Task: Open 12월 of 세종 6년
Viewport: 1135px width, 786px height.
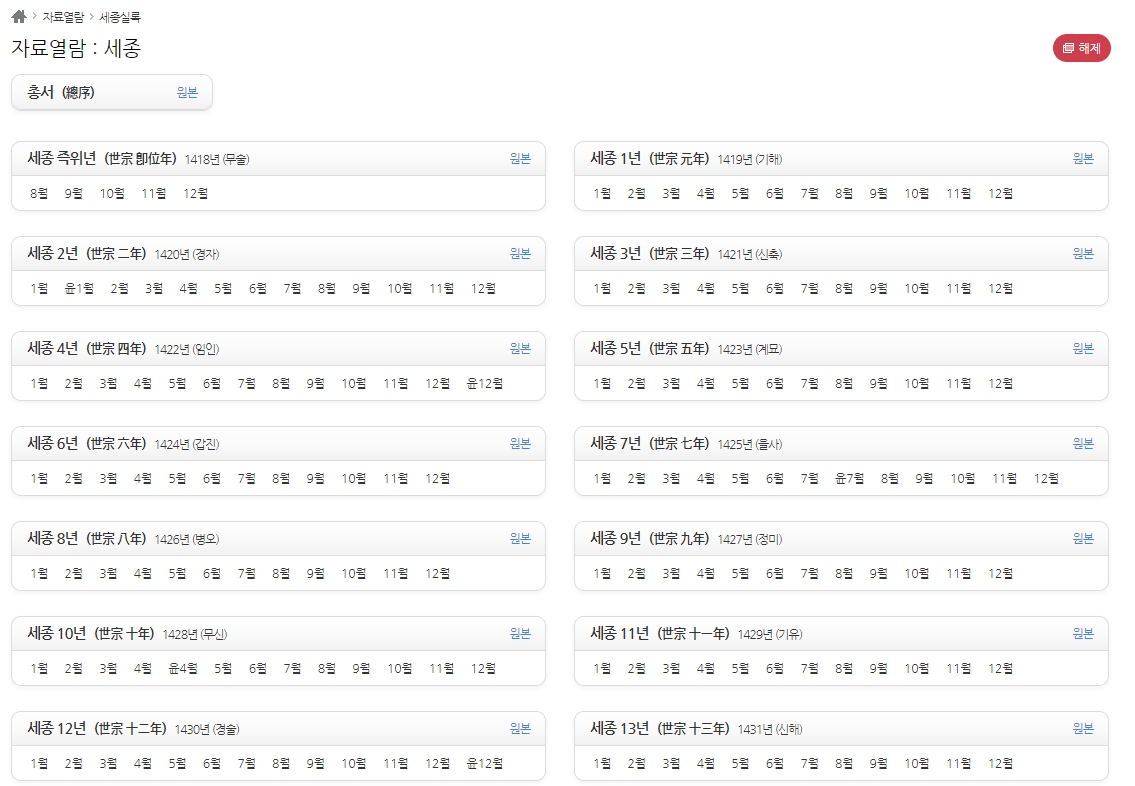Action: [439, 478]
